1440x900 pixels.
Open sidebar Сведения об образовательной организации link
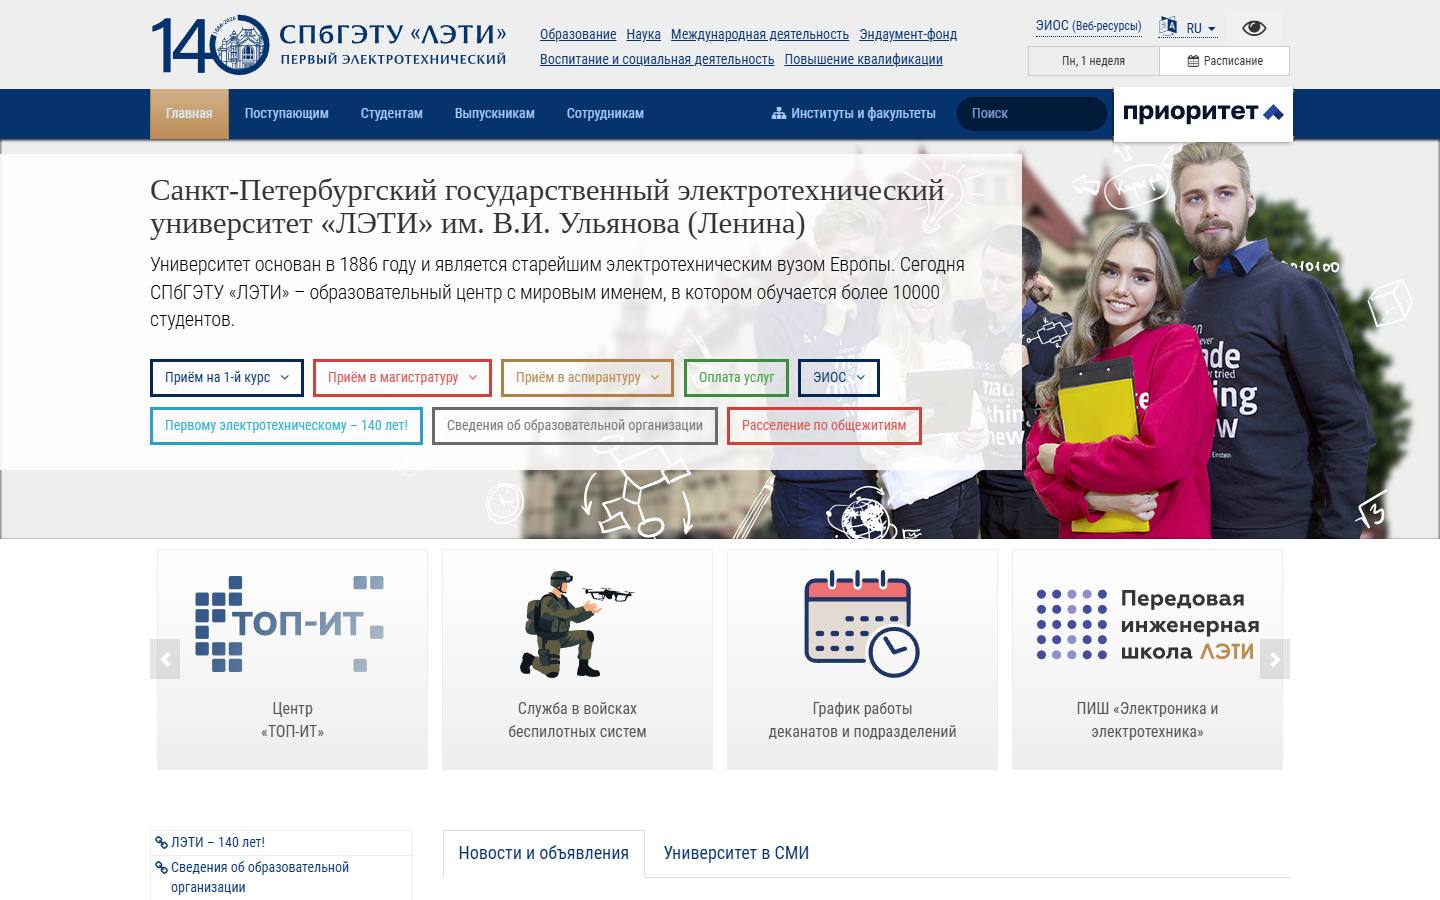pos(260,877)
